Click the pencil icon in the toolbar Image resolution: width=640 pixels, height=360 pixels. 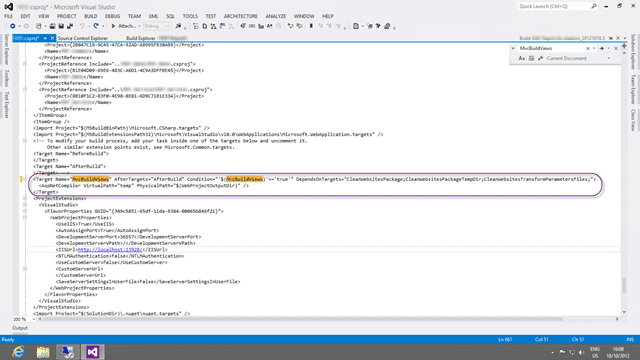pyautogui.click(x=387, y=26)
